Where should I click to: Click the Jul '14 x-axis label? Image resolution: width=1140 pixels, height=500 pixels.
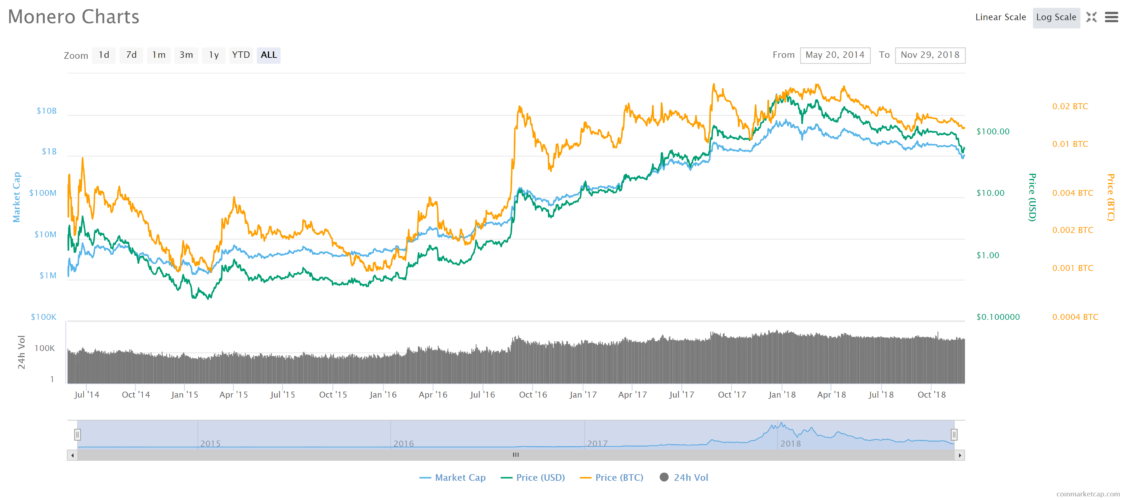coord(86,395)
